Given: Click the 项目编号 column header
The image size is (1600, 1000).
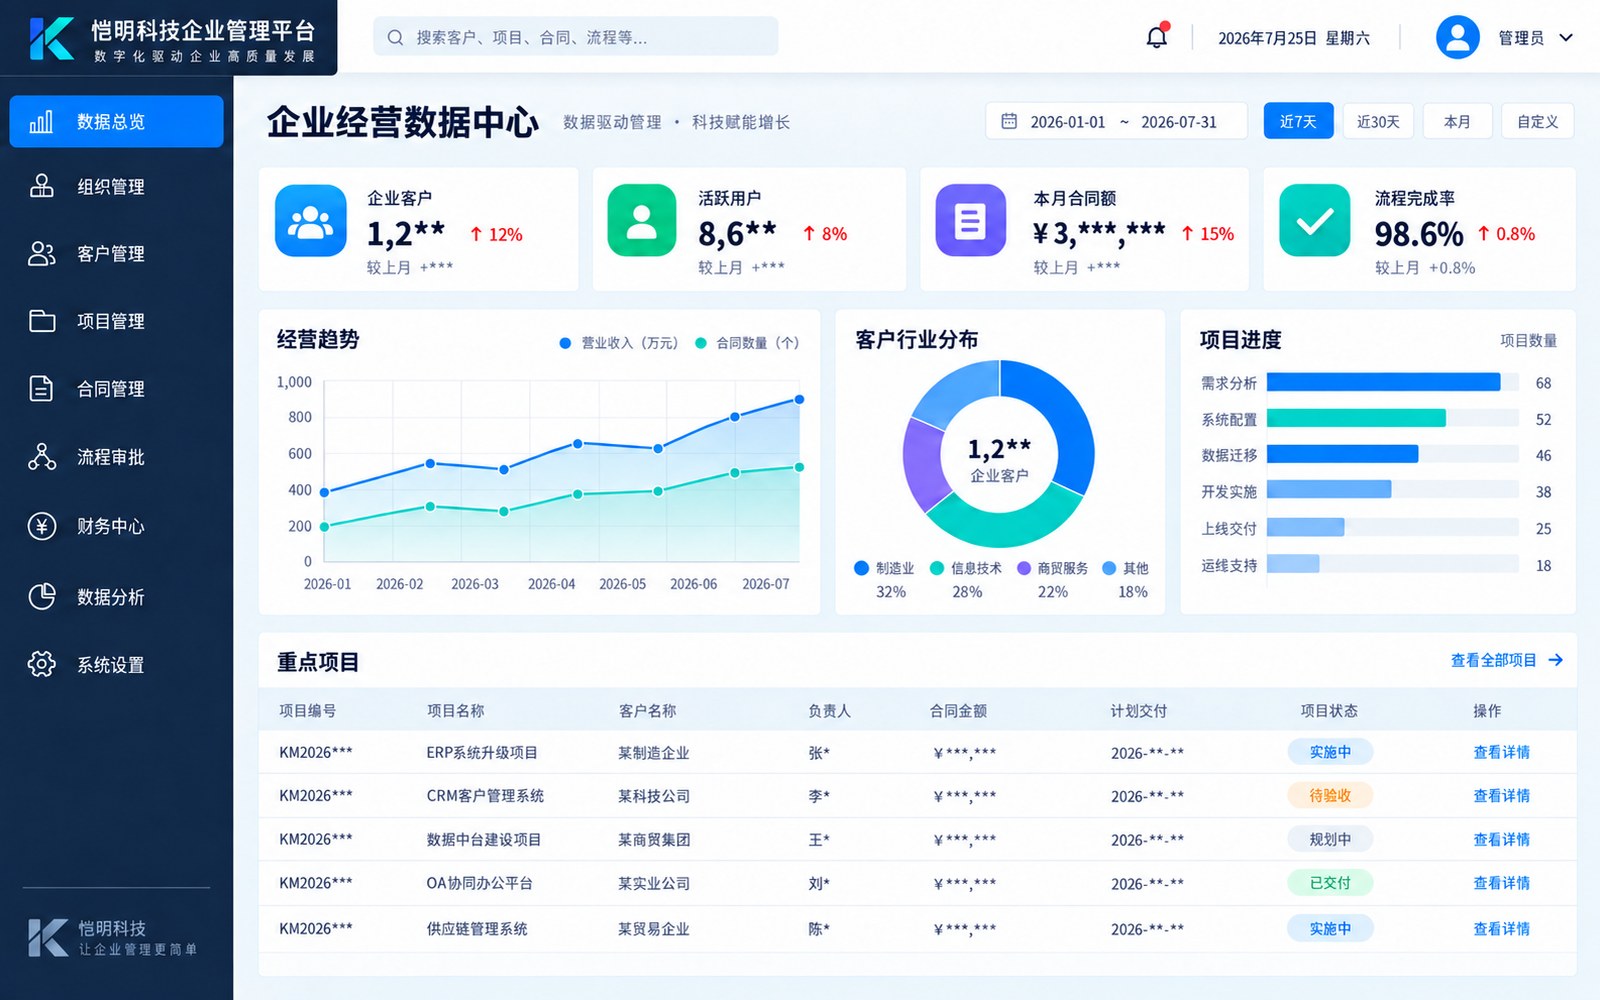Looking at the screenshot, I should click(x=307, y=710).
